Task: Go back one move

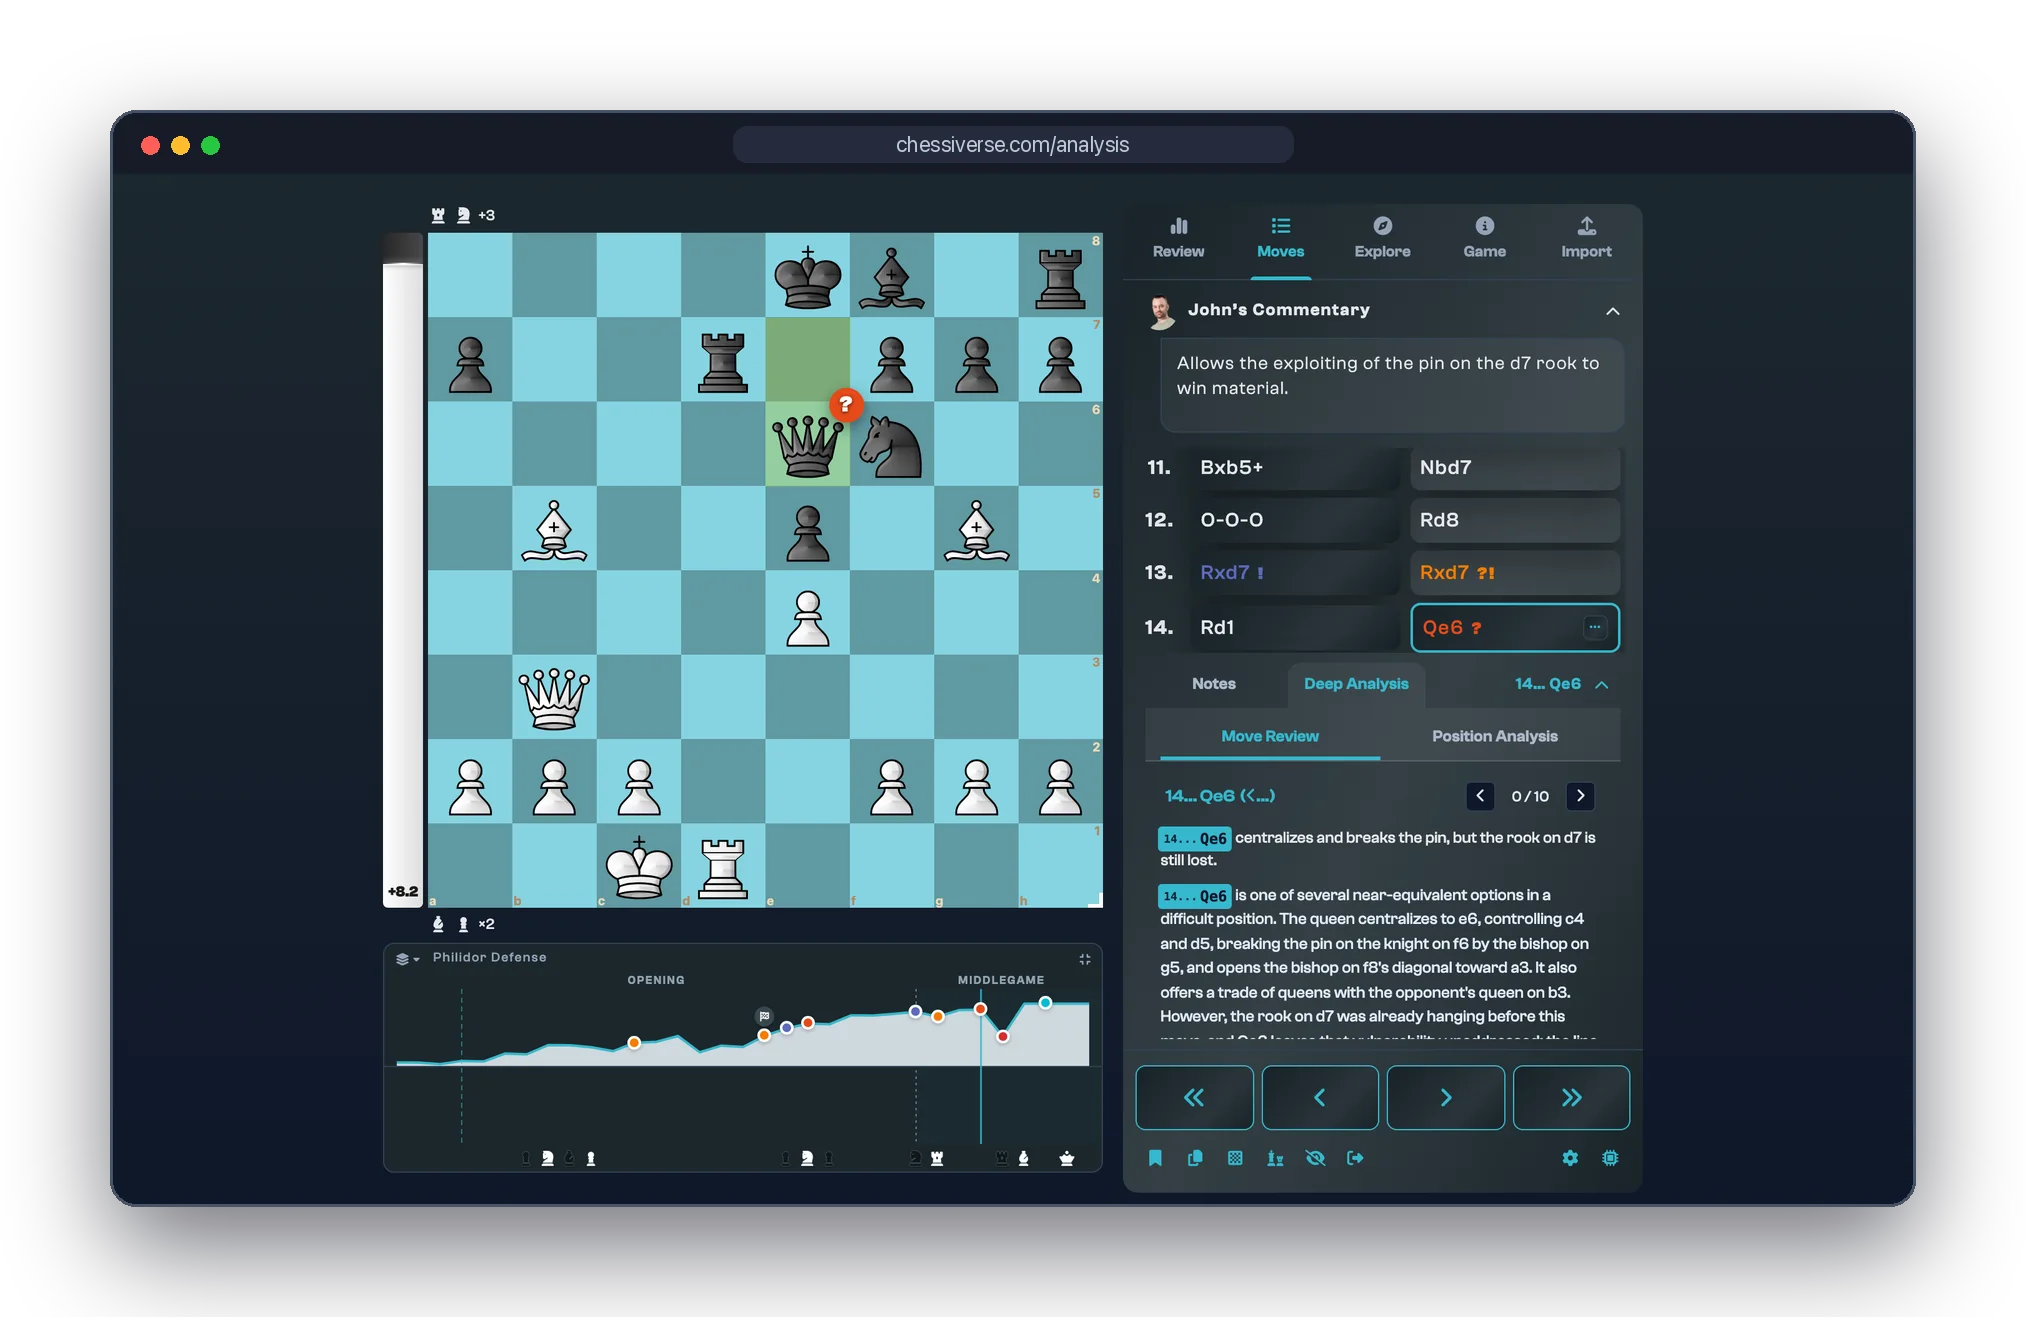Action: click(x=1320, y=1097)
